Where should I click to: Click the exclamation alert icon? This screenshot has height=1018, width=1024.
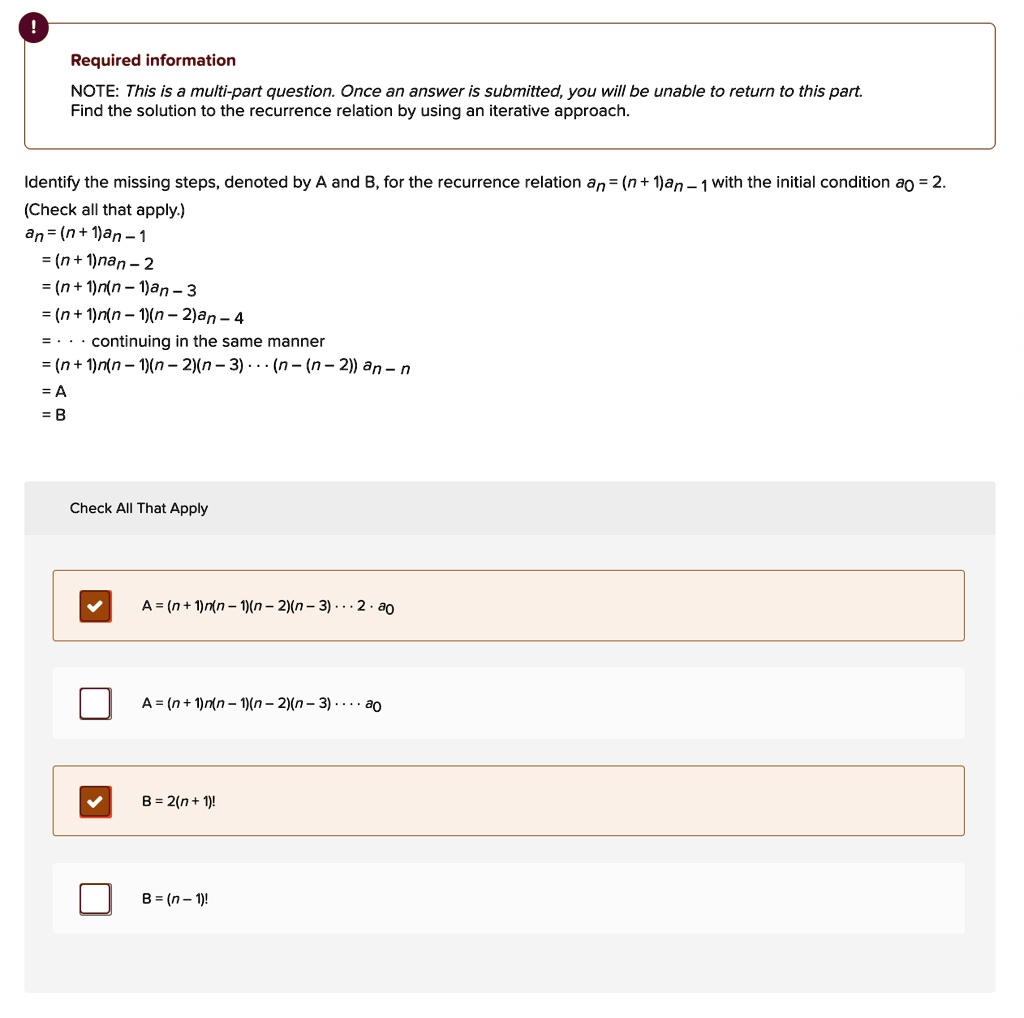[x=33, y=27]
